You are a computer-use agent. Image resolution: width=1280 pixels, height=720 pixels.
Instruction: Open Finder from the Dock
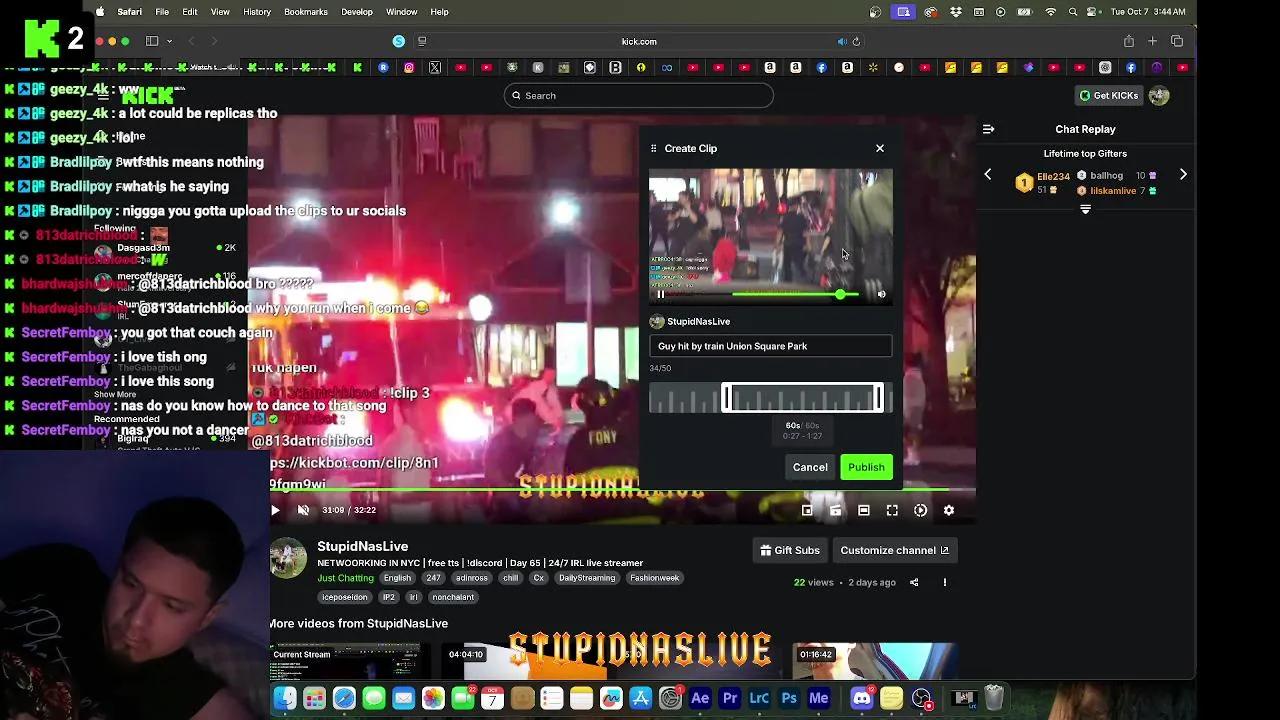point(285,698)
